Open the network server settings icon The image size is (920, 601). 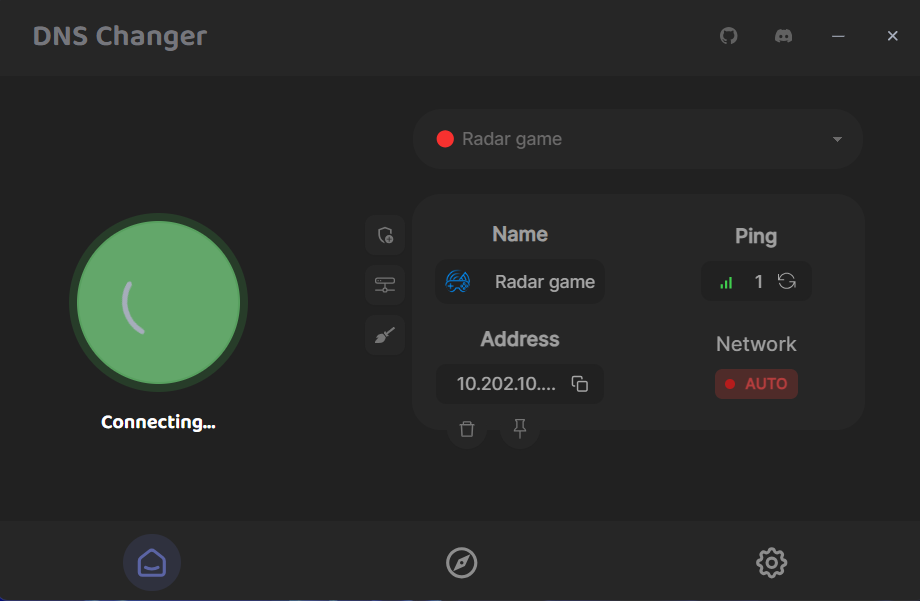pyautogui.click(x=385, y=284)
